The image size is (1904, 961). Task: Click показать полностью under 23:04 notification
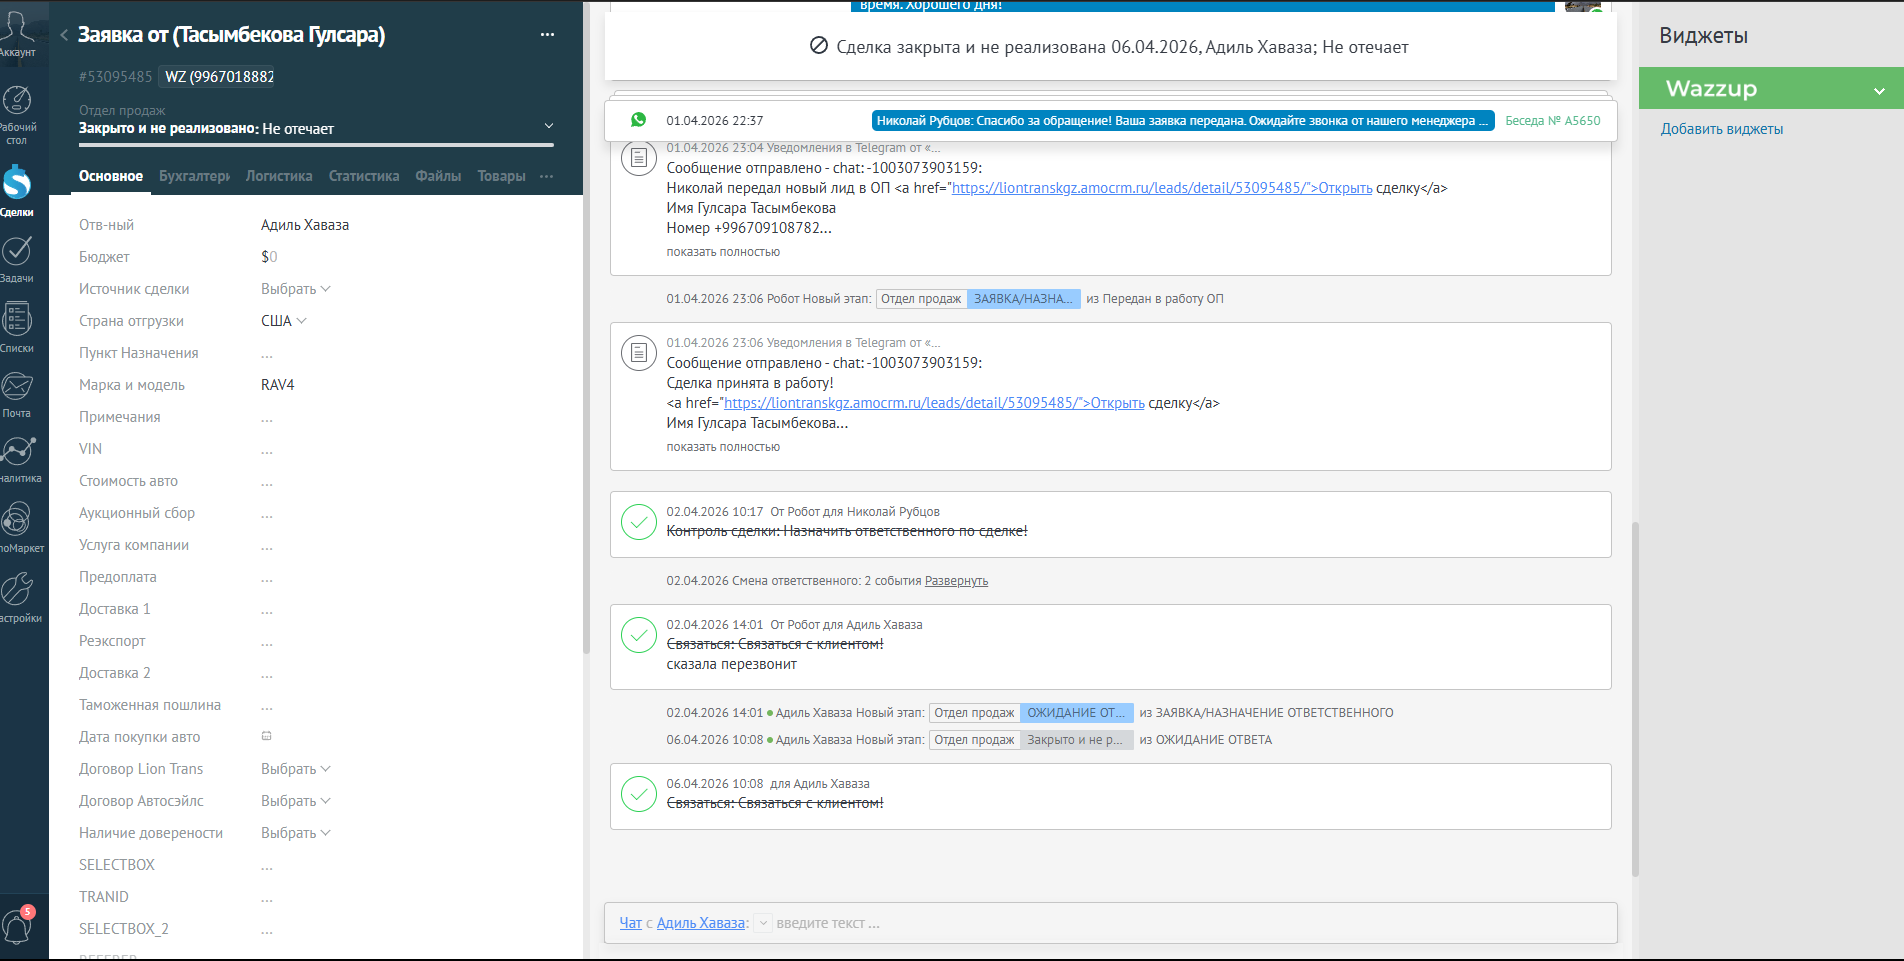point(723,252)
